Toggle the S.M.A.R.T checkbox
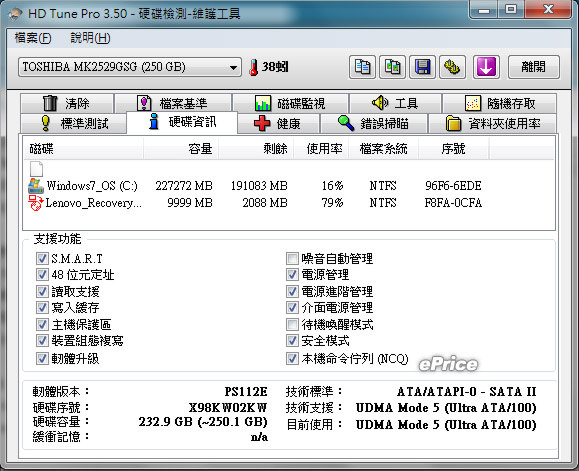 [x=42, y=258]
